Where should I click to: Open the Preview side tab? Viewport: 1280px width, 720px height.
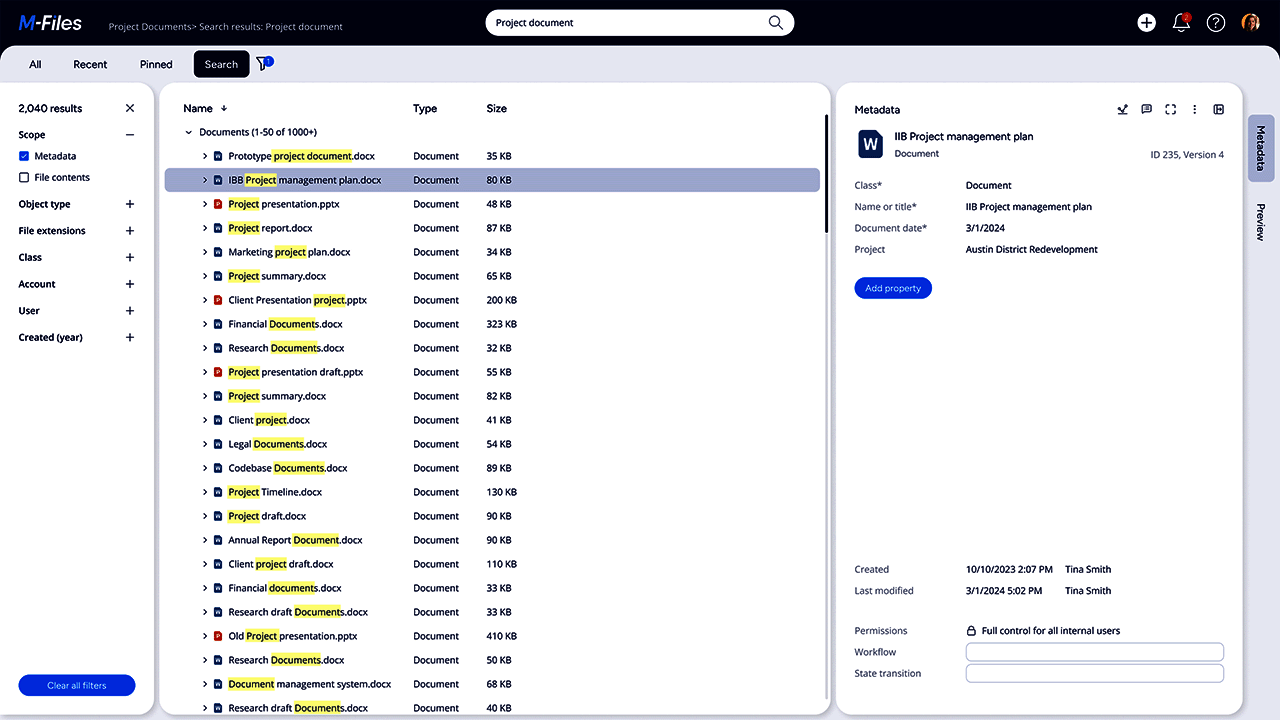pos(1260,222)
